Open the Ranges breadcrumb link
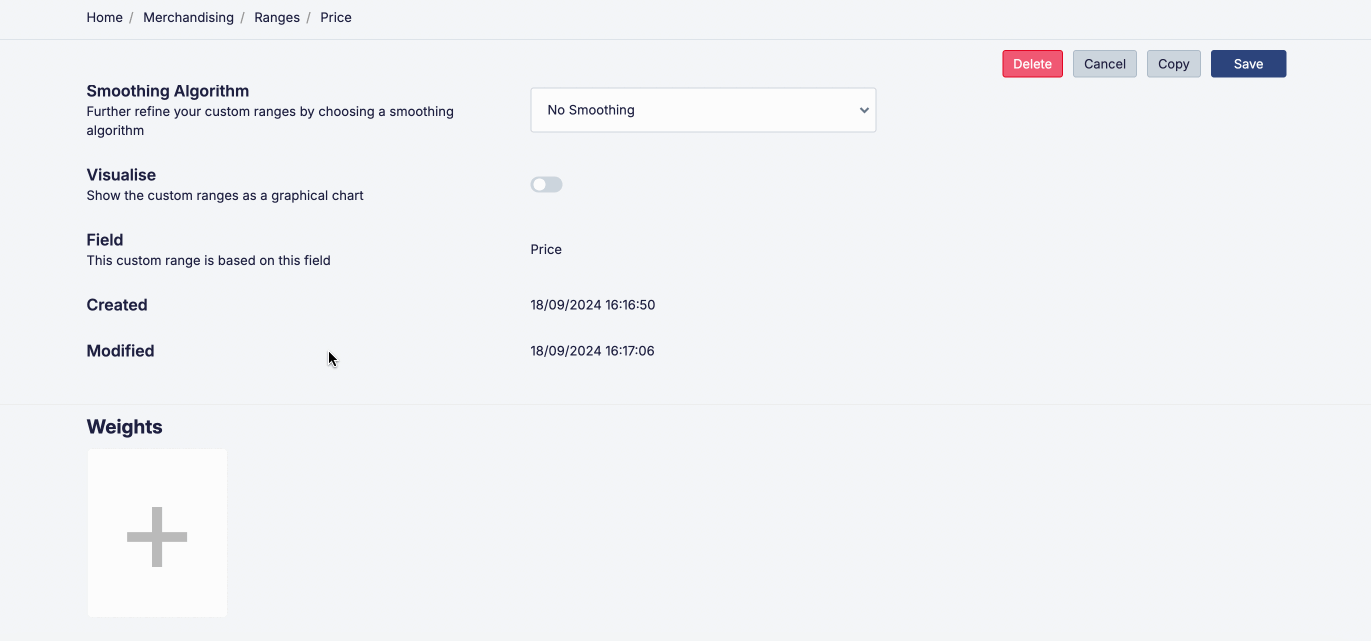This screenshot has height=641, width=1371. point(277,18)
